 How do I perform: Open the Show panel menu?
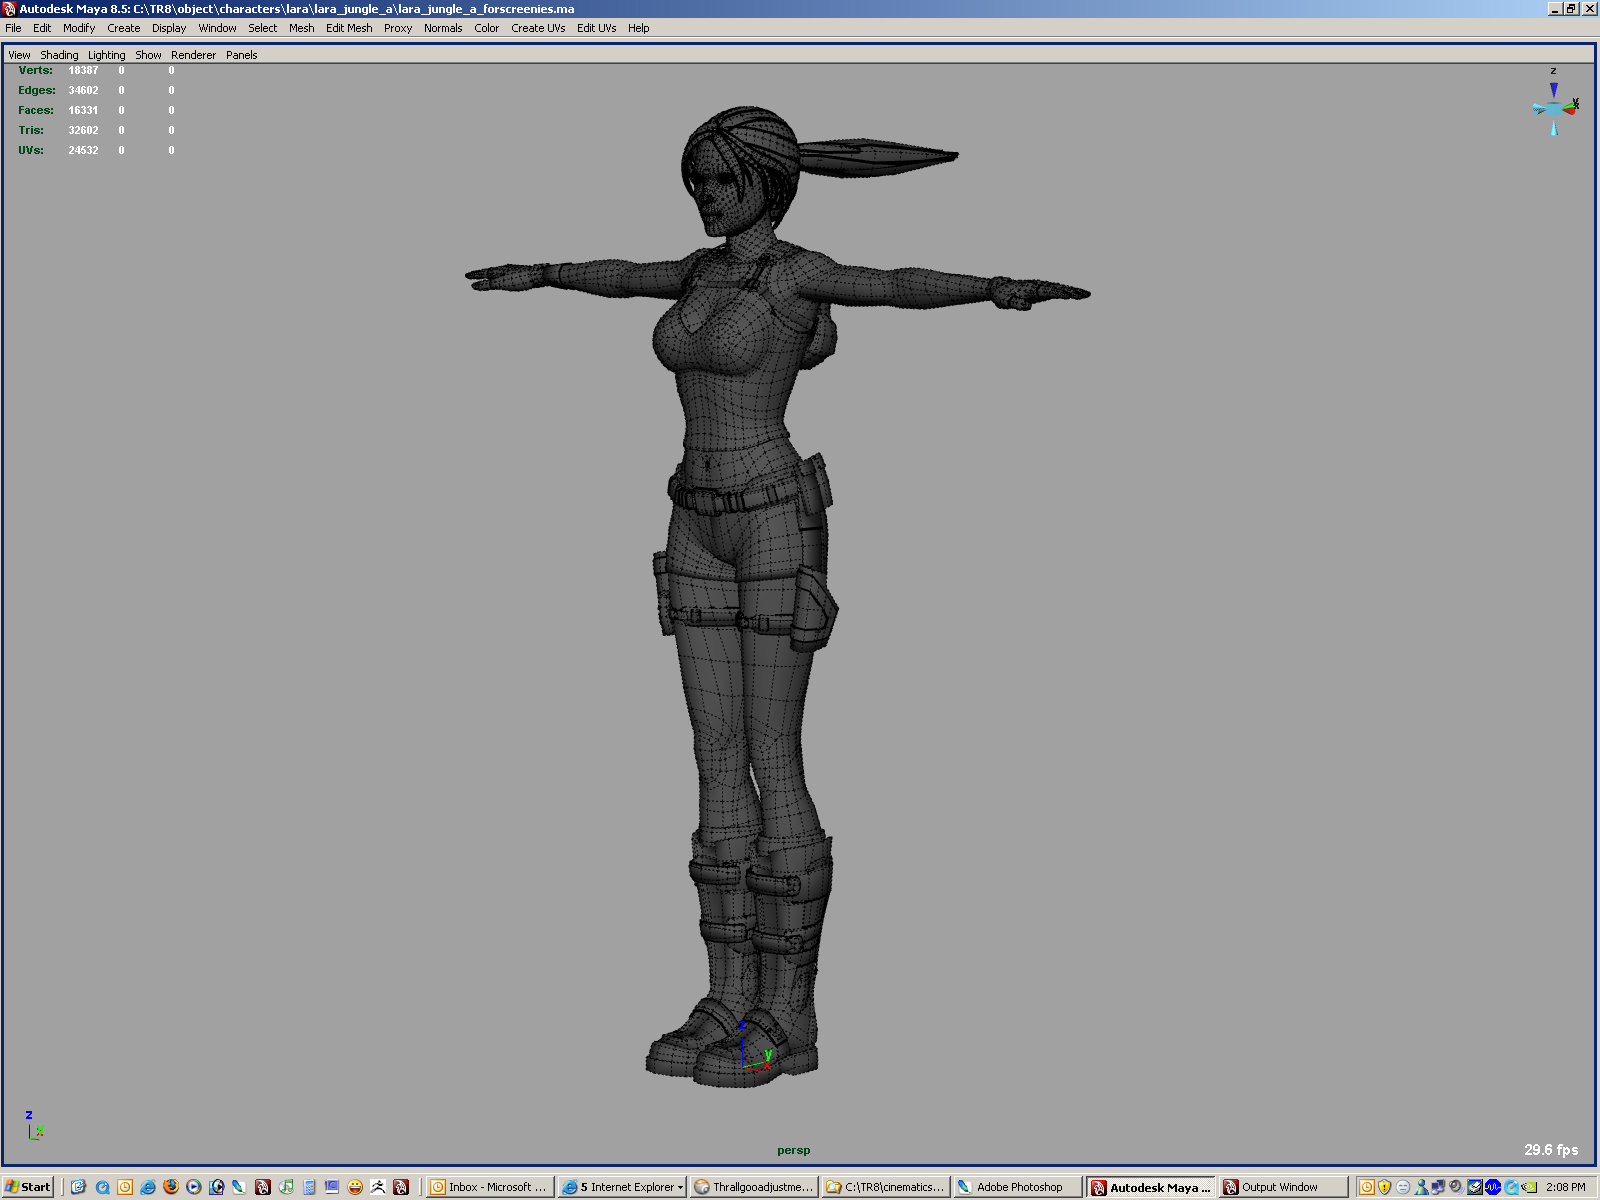pyautogui.click(x=148, y=55)
